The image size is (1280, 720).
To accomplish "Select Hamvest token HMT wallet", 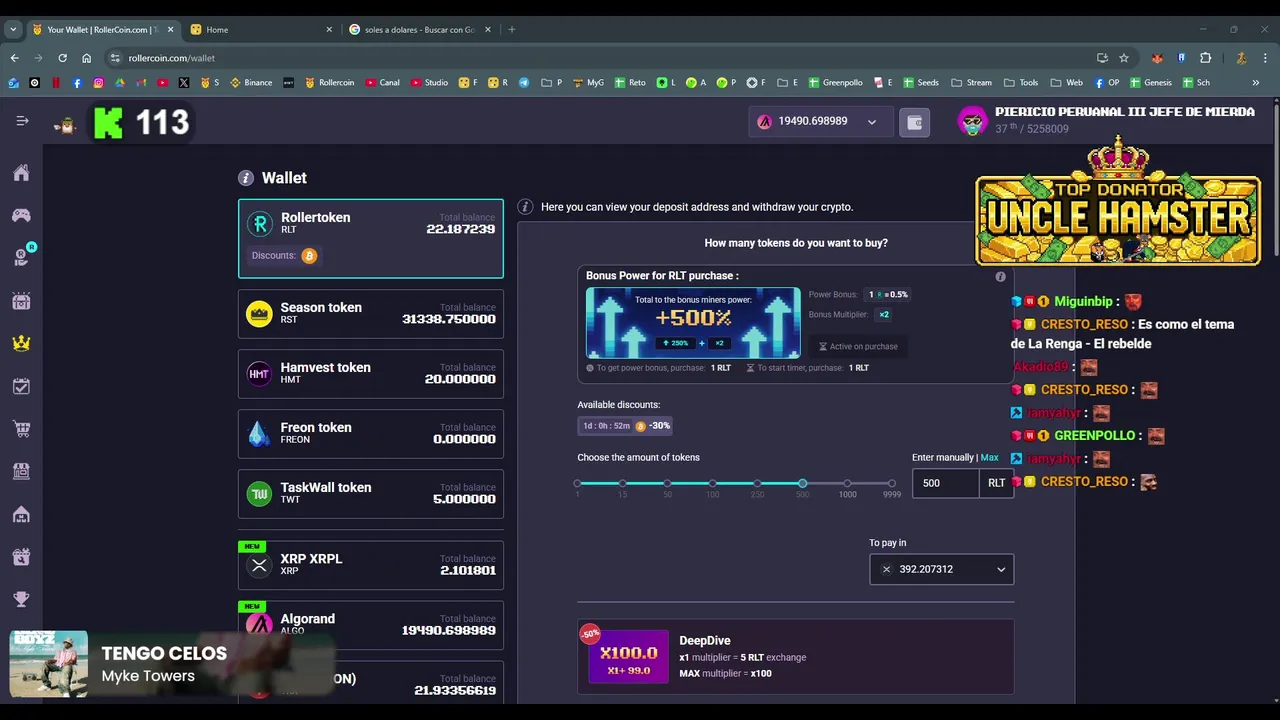I will pos(371,374).
